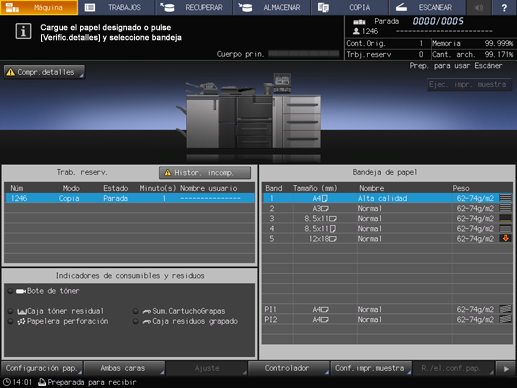Viewport: 517px width, 388px height.
Task: Click the next arrow in bottom bar
Action: pos(506,369)
